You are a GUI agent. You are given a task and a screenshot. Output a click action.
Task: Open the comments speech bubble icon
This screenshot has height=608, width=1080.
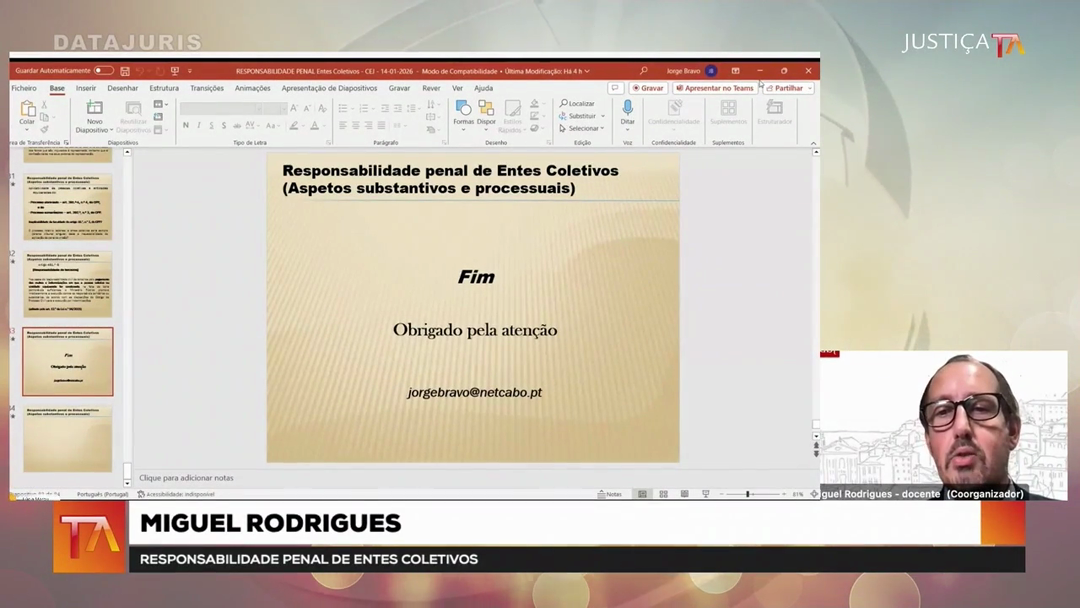(615, 88)
